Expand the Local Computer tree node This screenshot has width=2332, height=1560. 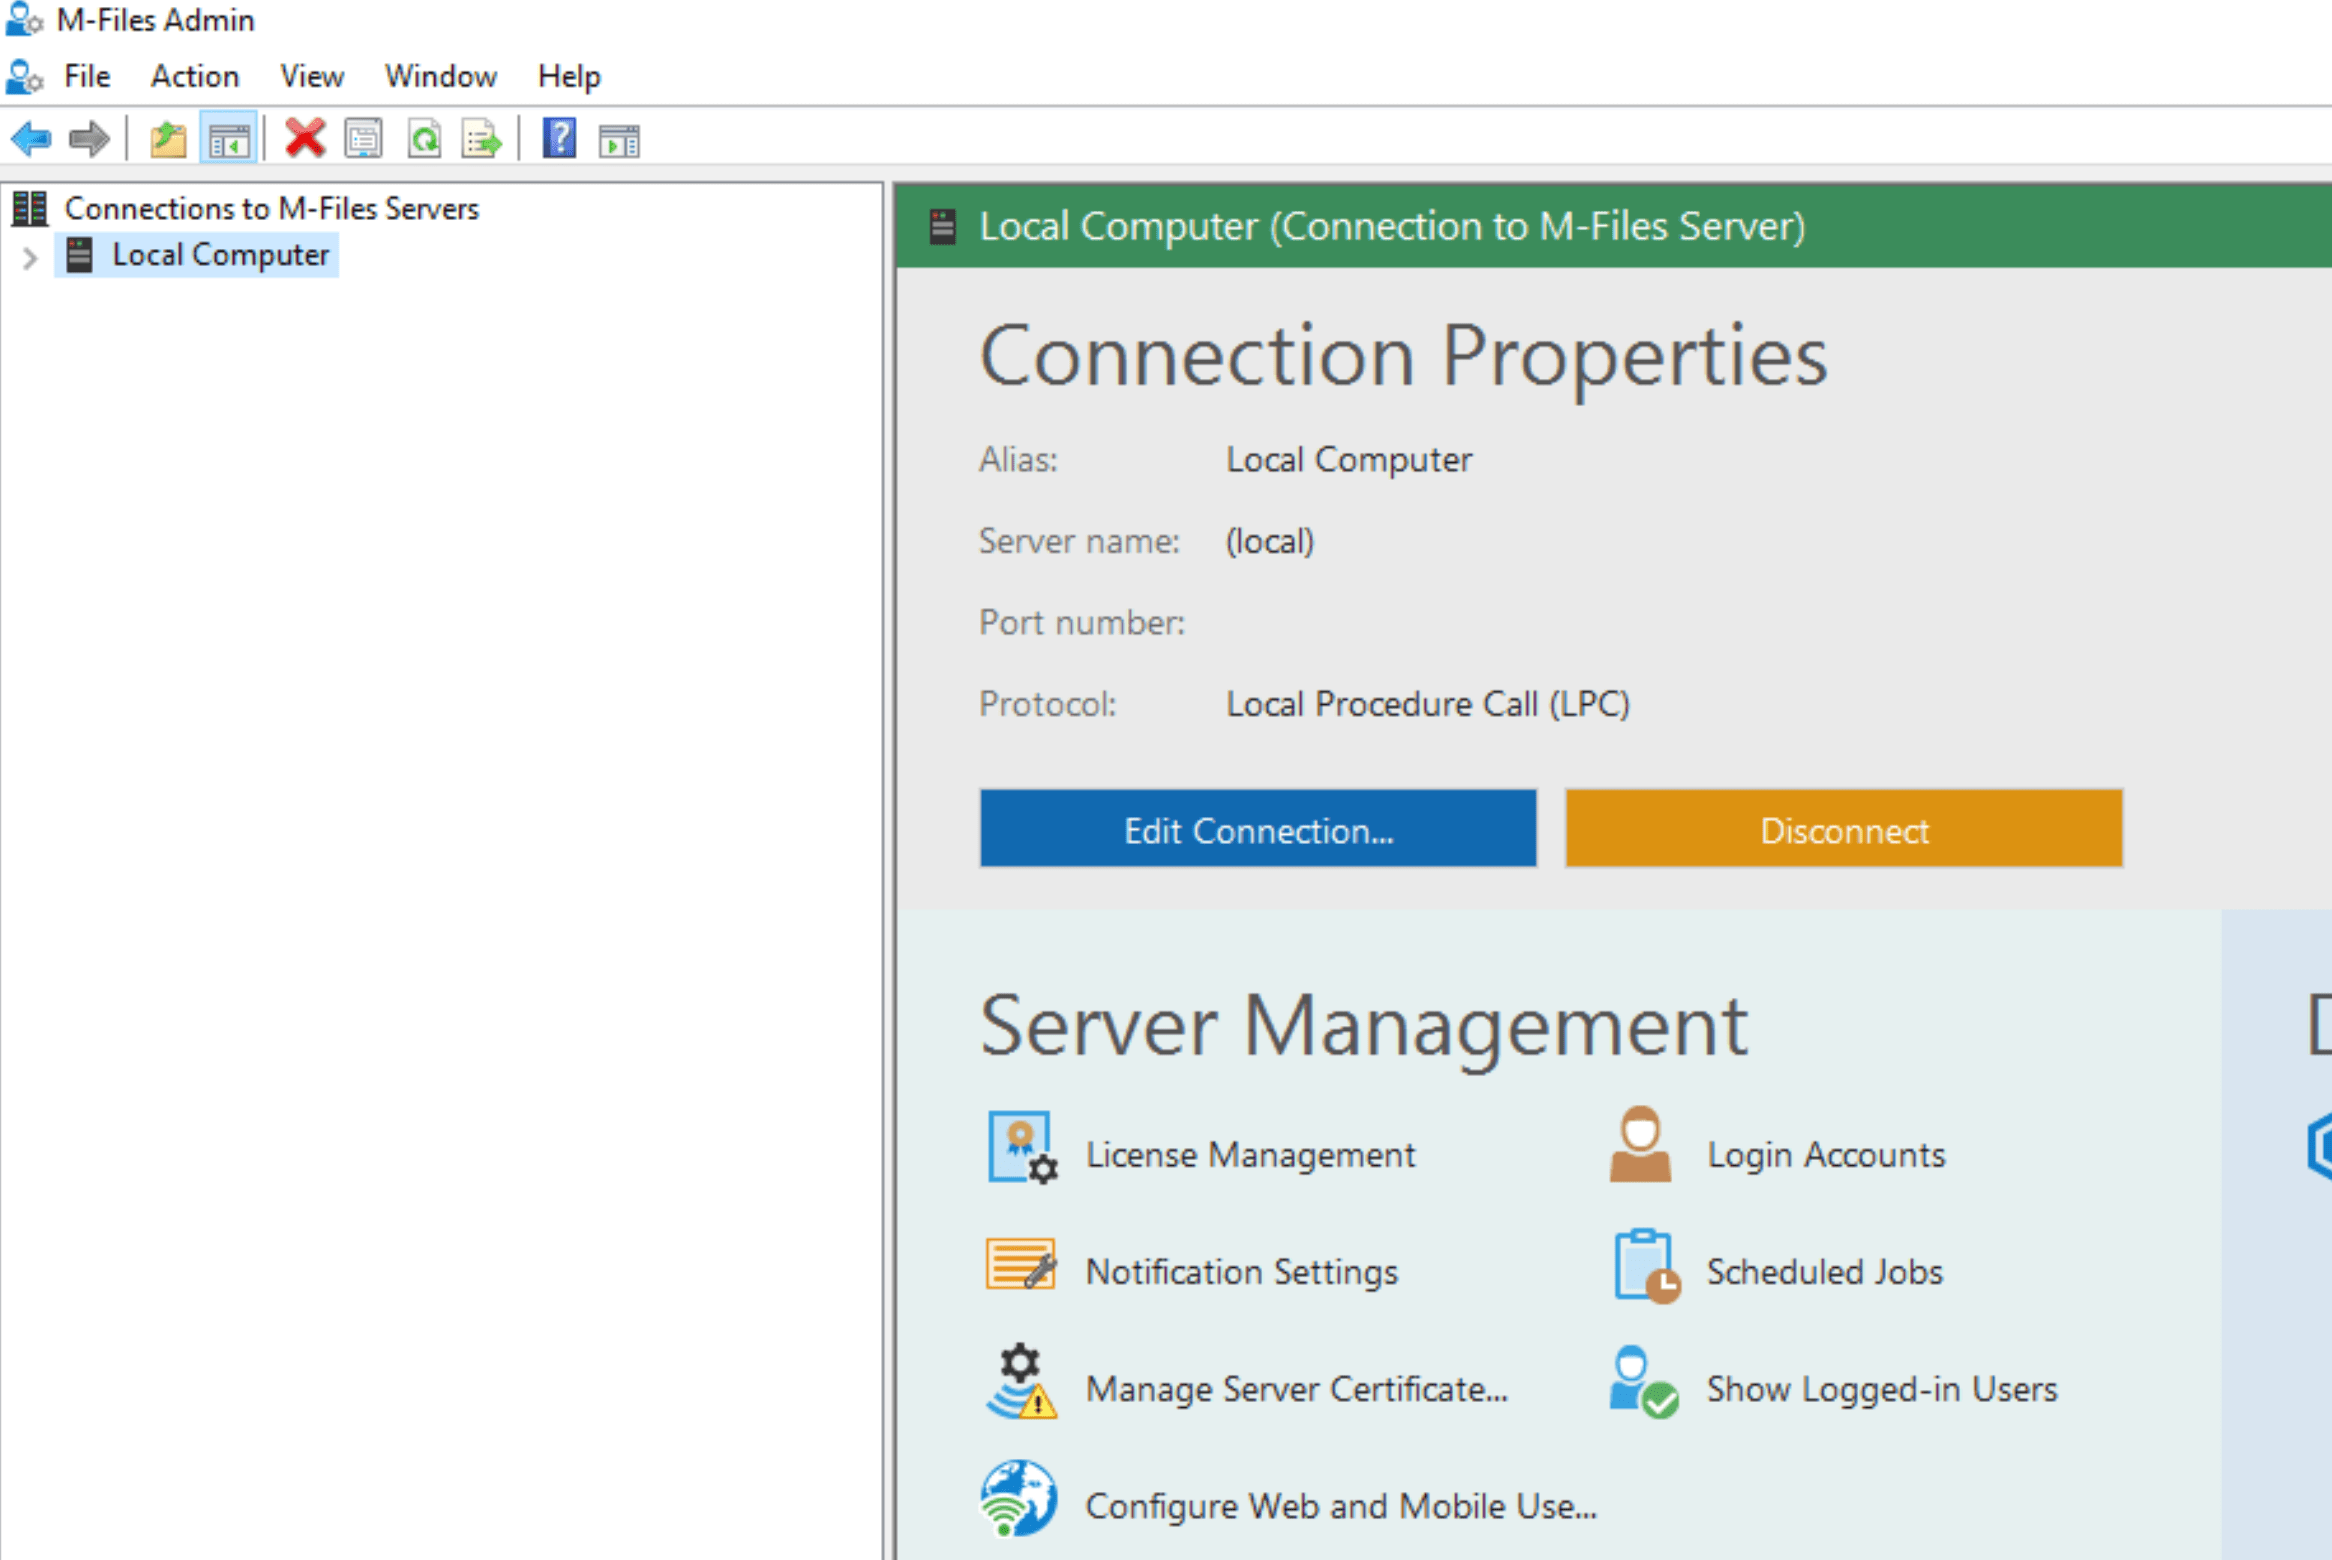pos(30,258)
